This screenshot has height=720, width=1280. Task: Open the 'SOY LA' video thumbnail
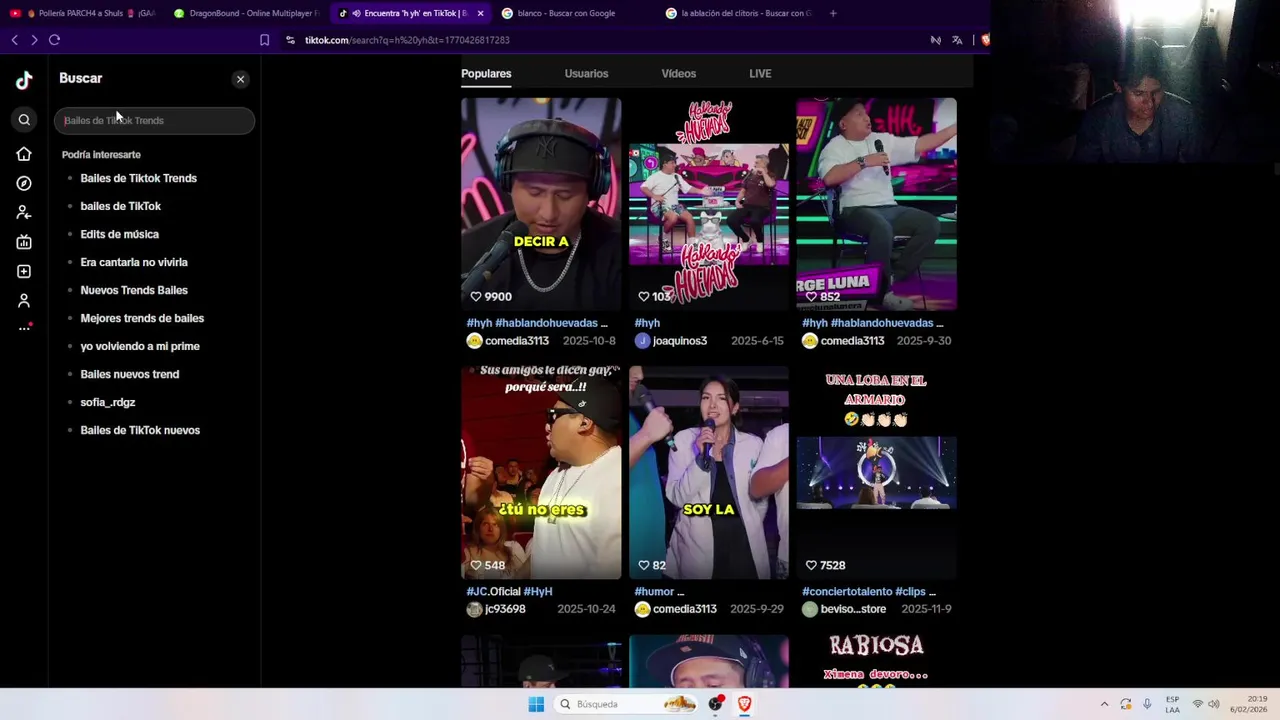click(x=709, y=472)
